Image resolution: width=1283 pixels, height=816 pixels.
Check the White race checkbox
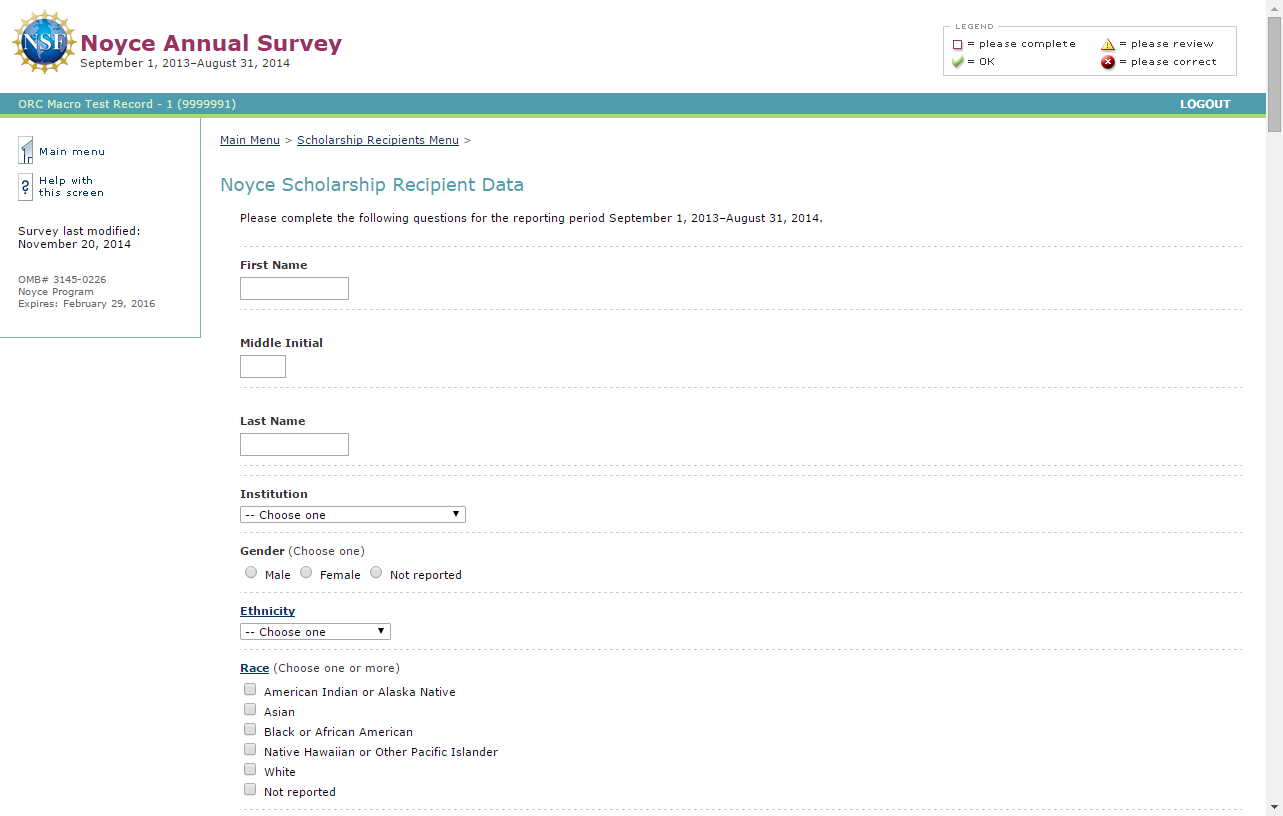point(250,770)
